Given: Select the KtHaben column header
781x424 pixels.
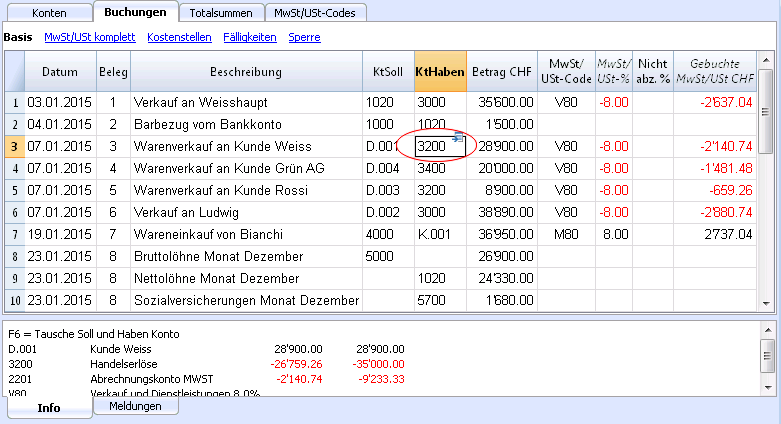Looking at the screenshot, I should pyautogui.click(x=440, y=71).
